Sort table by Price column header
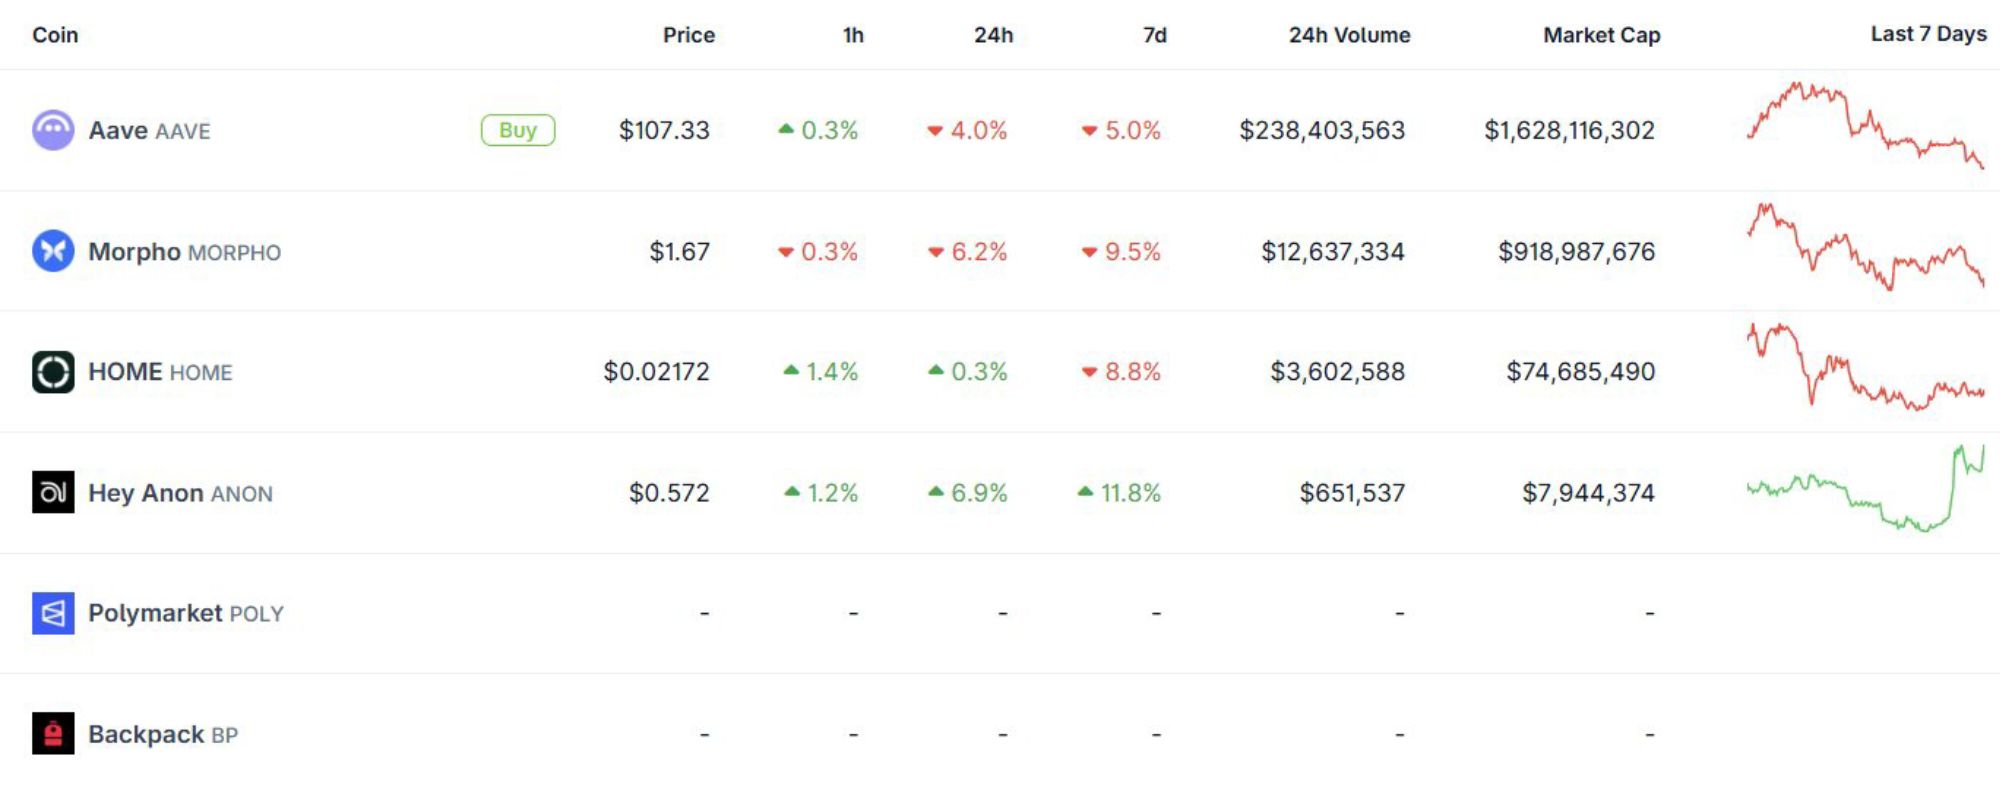 pos(688,35)
